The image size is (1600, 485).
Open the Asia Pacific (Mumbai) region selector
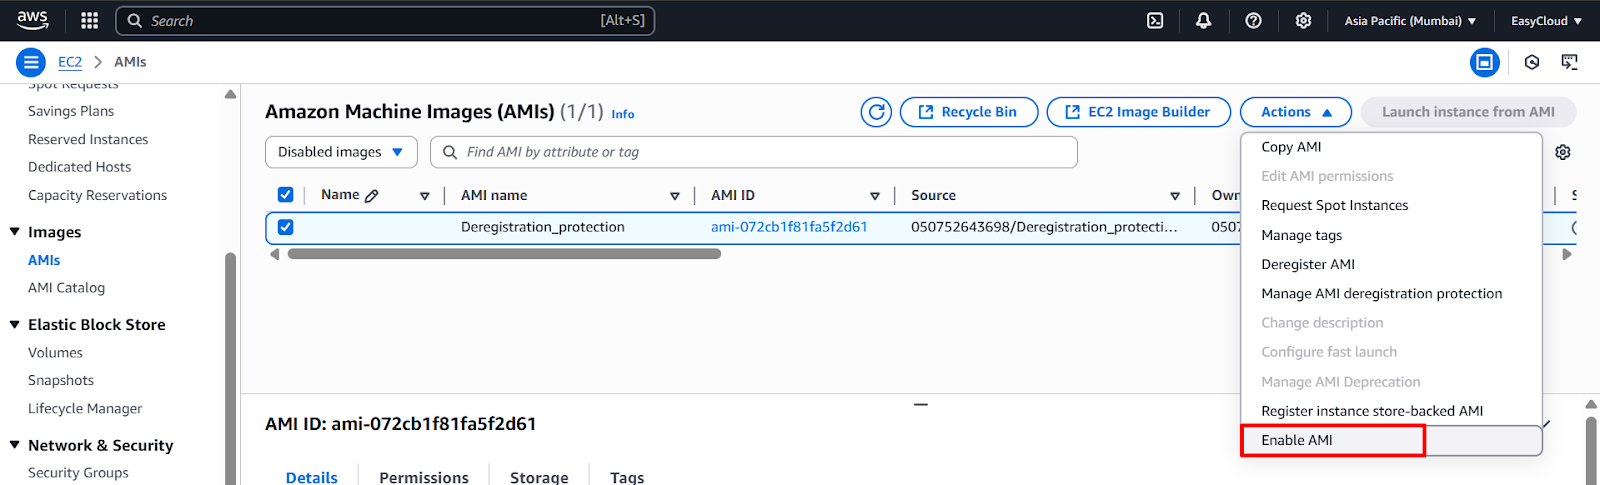pos(1410,20)
